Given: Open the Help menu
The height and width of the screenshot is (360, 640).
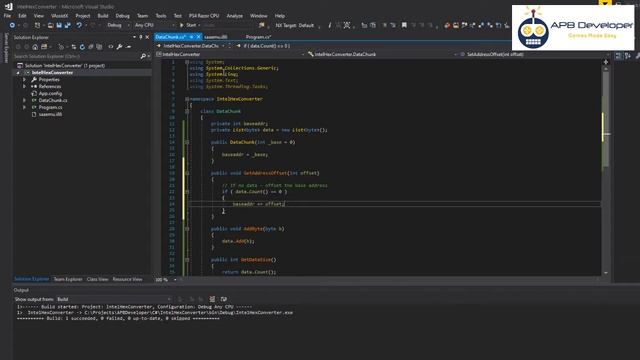Looking at the screenshot, I should point(280,16).
